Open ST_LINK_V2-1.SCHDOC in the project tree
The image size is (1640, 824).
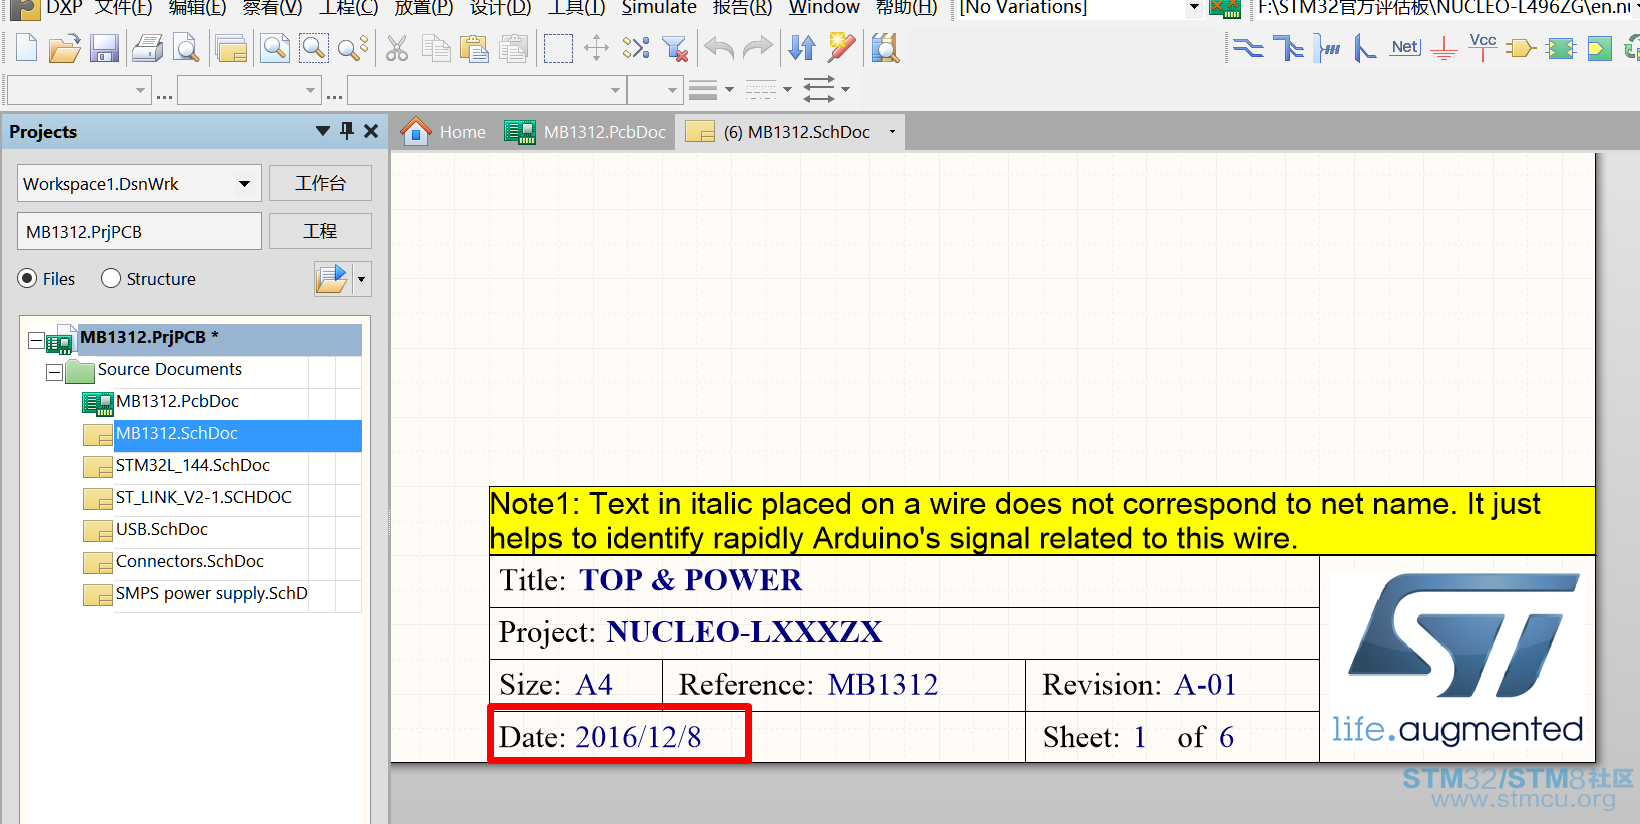coord(204,497)
